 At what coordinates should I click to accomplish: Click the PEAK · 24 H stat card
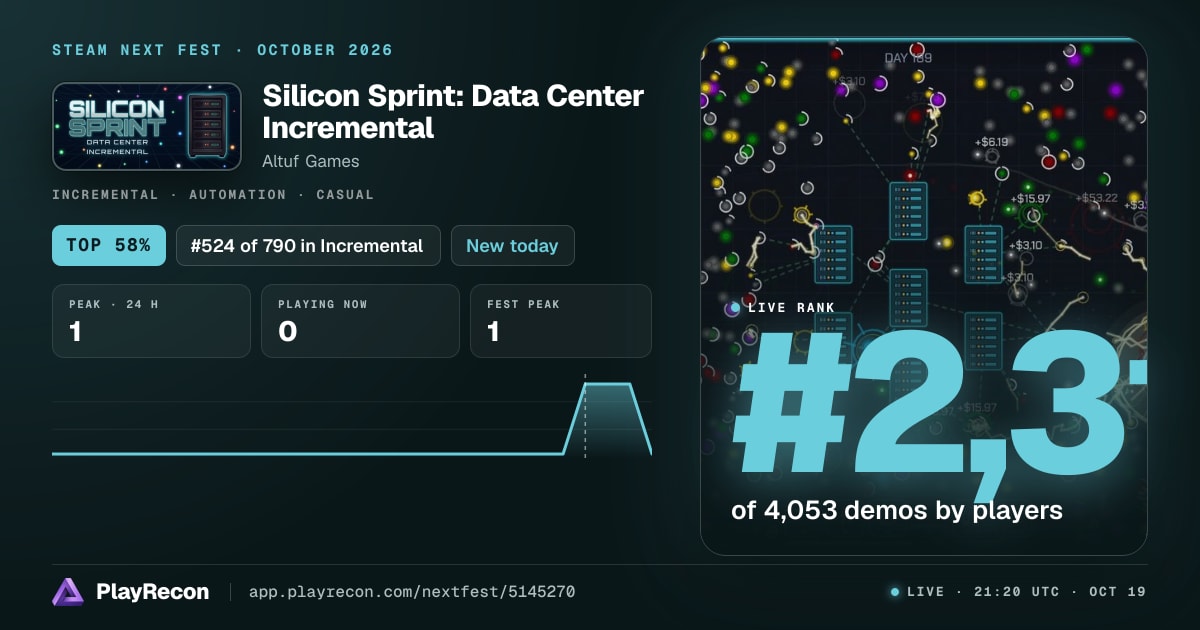coord(151,321)
